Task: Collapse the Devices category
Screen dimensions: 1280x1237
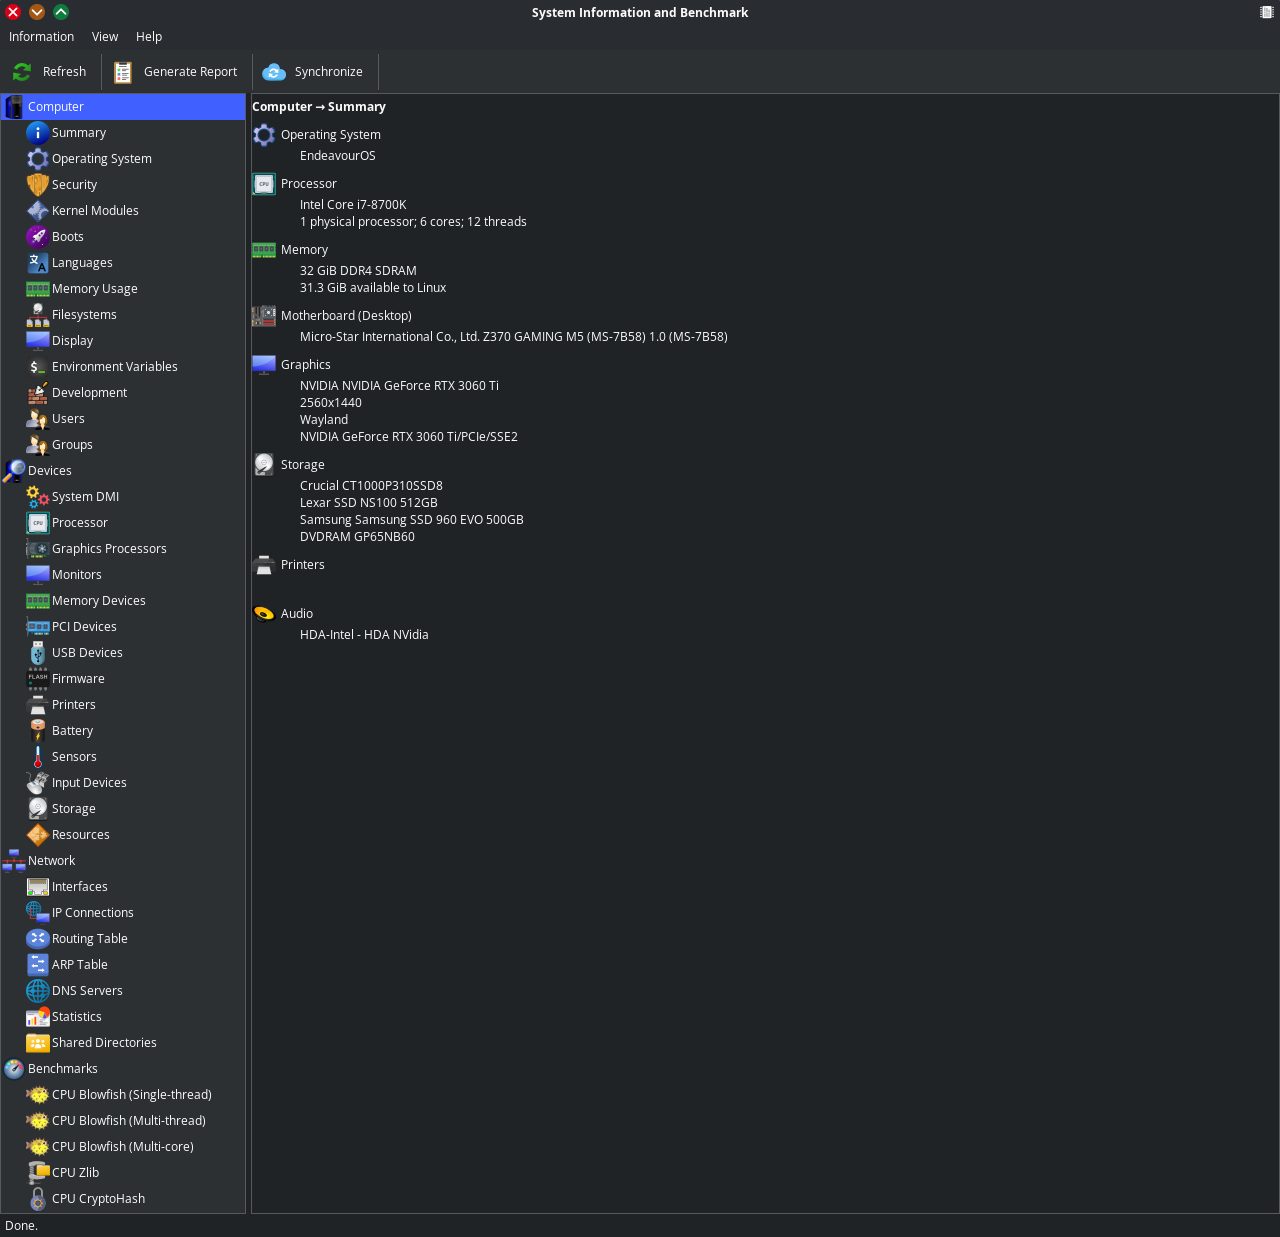Action: click(49, 471)
